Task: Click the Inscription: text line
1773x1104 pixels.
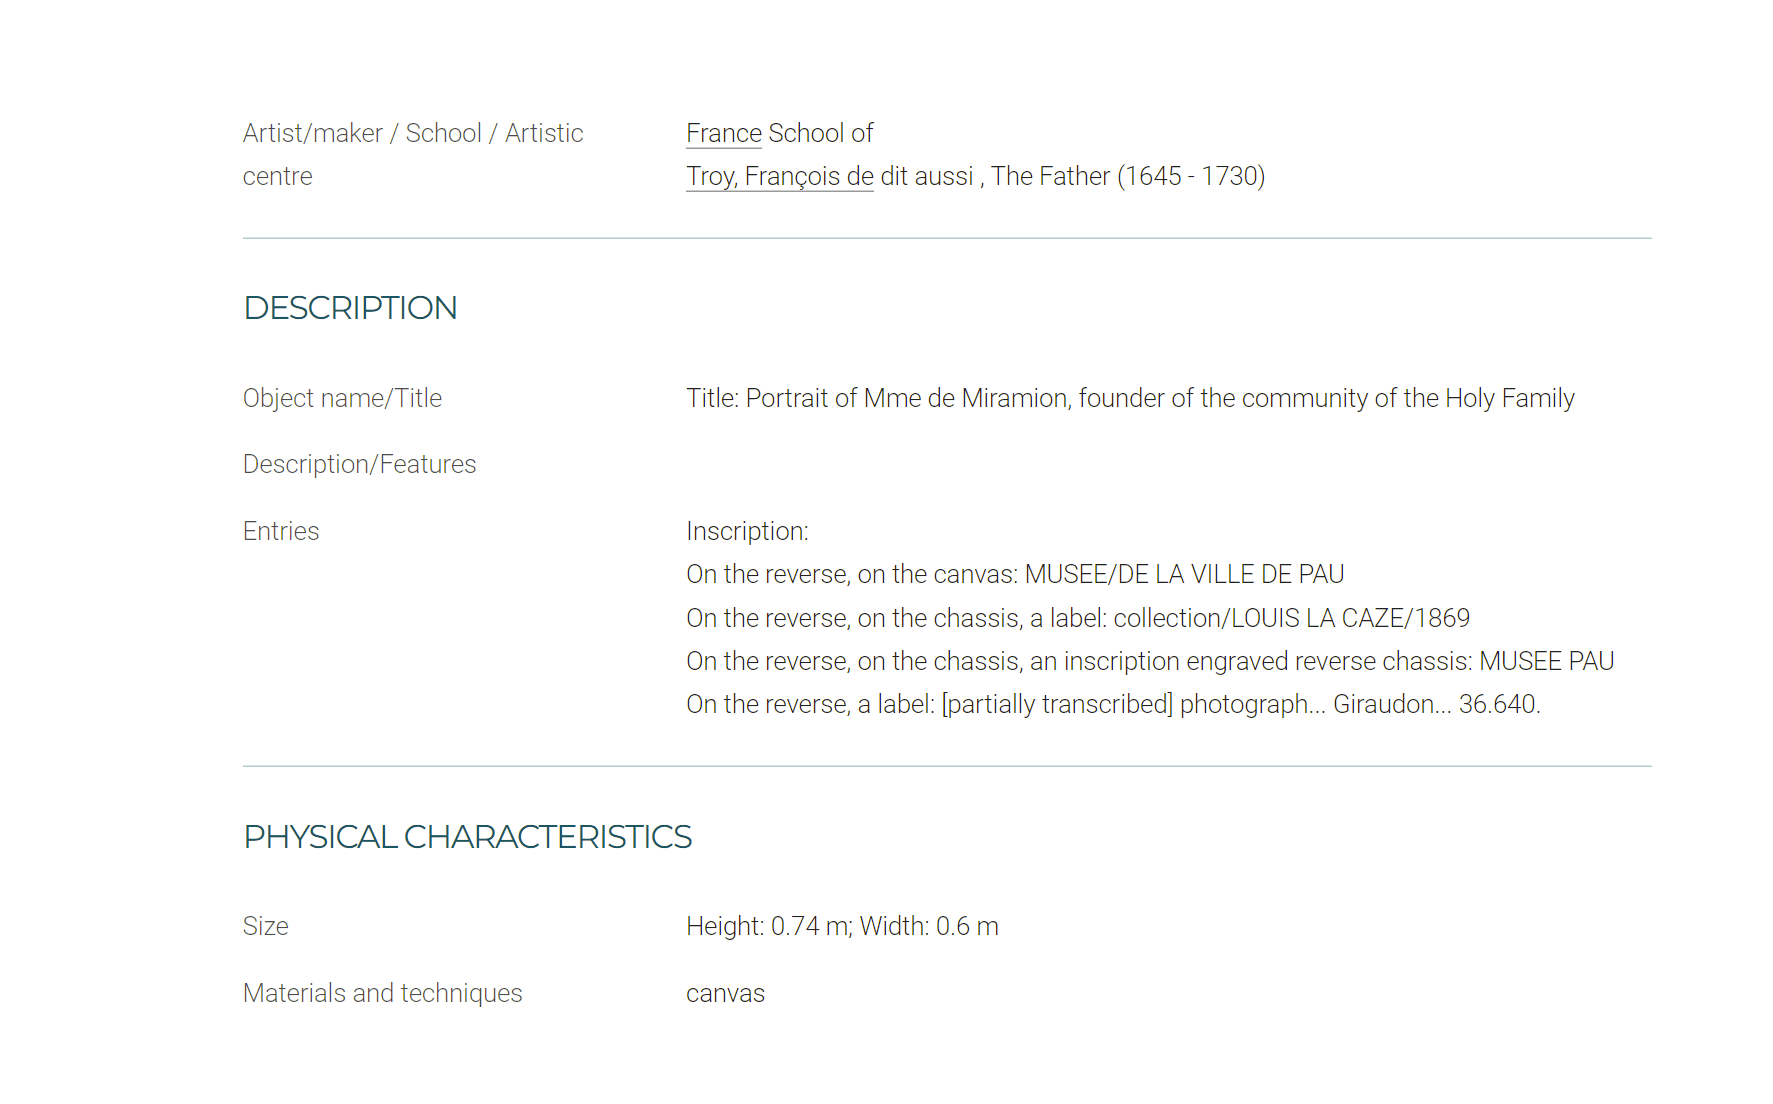Action: [x=747, y=531]
